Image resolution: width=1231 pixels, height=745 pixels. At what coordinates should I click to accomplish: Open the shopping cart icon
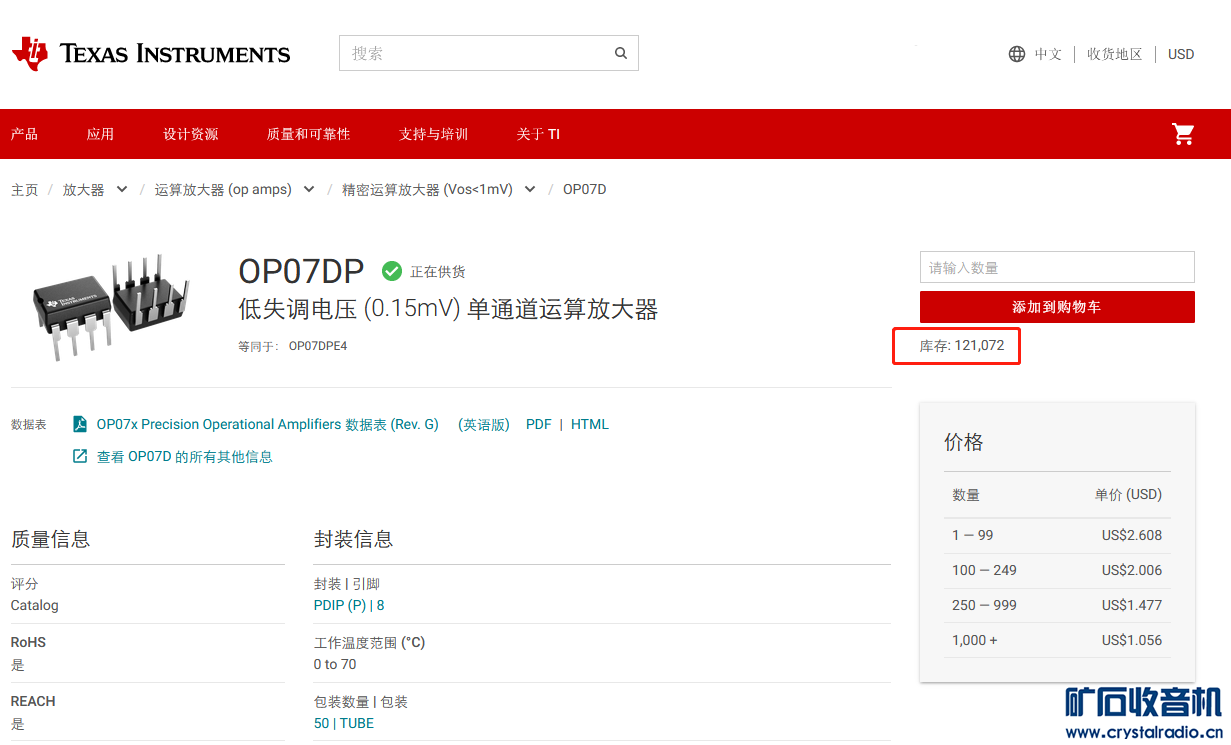tap(1183, 134)
